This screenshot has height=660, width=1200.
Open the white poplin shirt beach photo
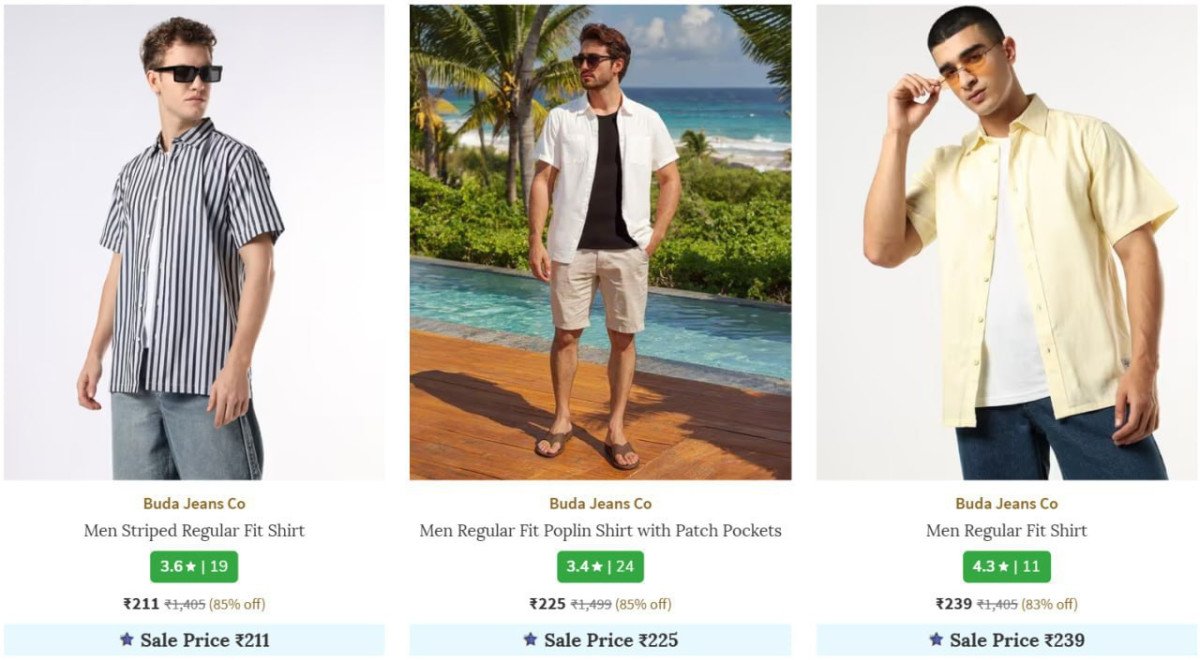pos(600,242)
